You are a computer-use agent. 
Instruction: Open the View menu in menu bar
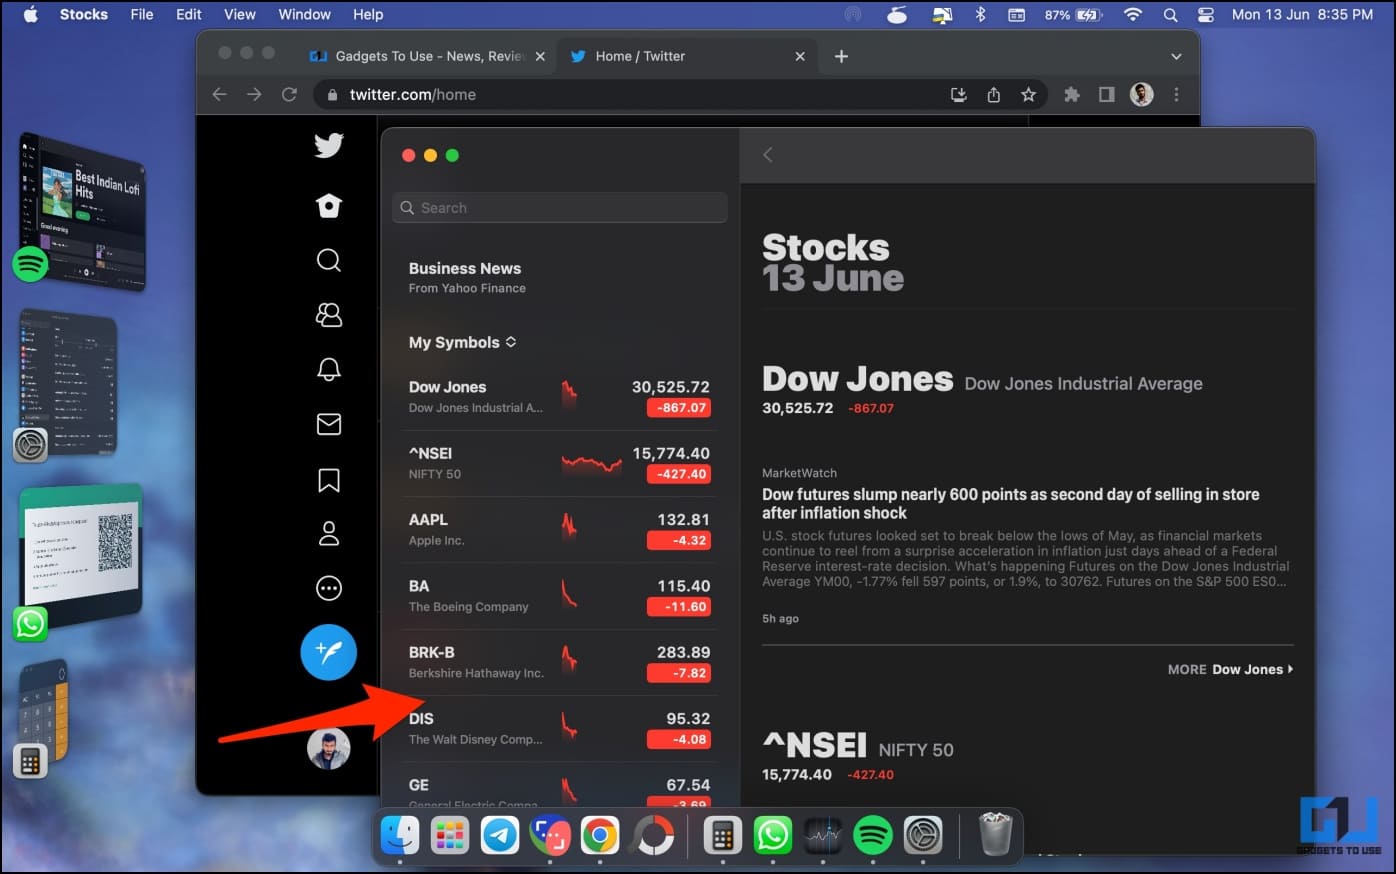coord(239,14)
